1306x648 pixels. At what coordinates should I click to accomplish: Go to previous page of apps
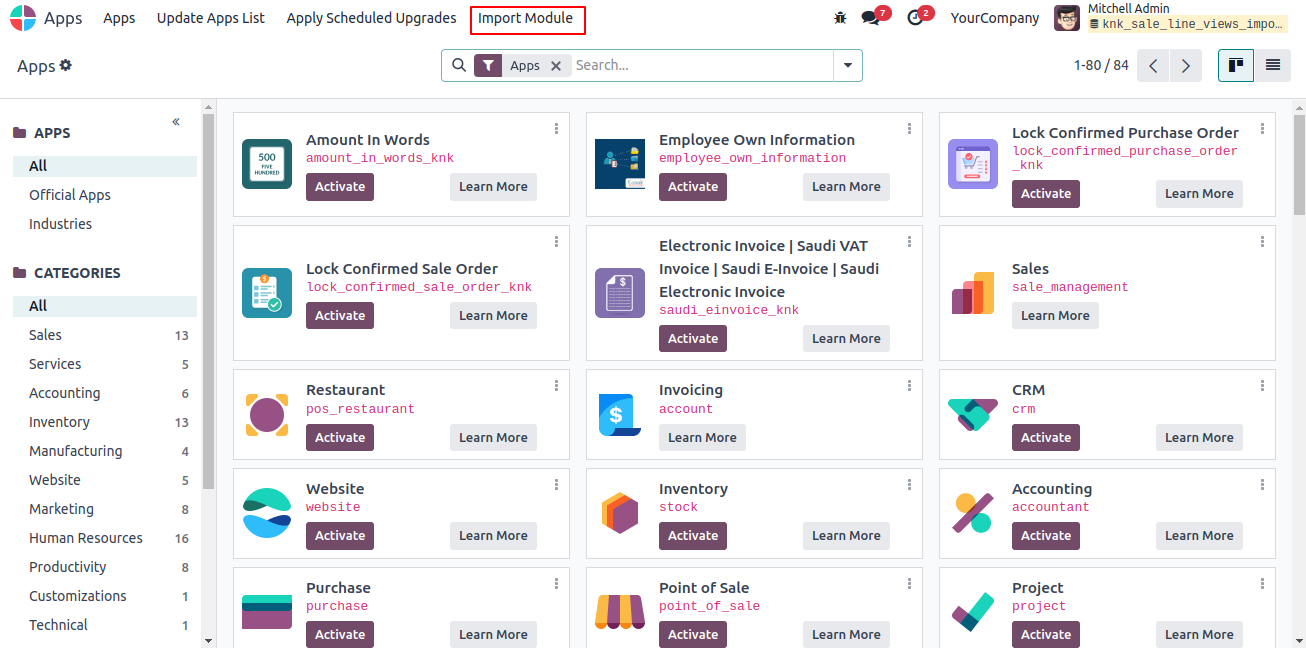[x=1153, y=65]
